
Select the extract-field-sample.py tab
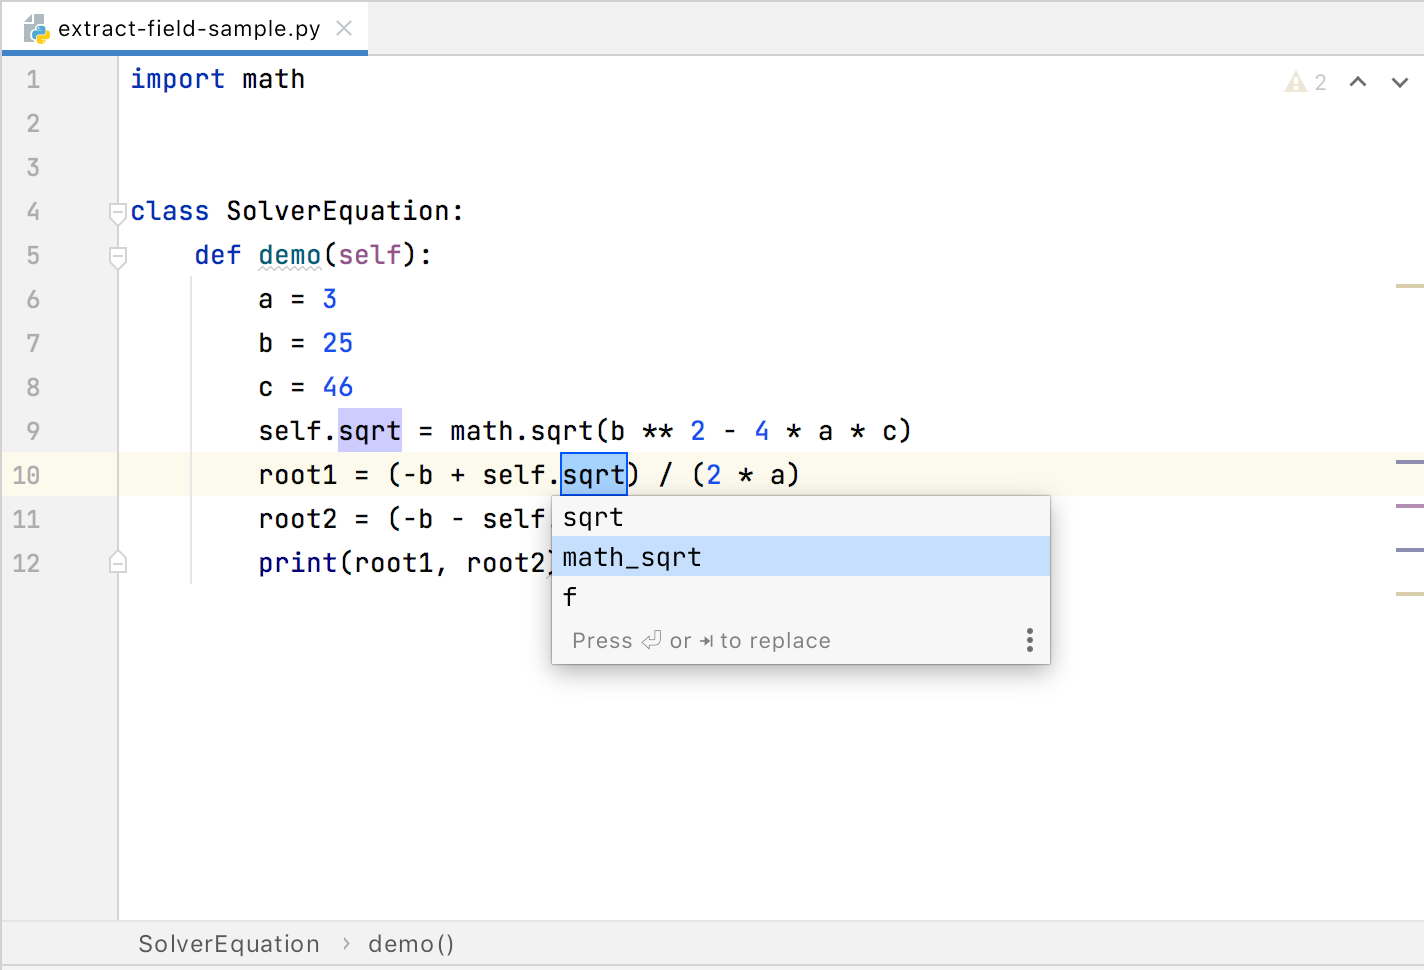click(x=189, y=28)
